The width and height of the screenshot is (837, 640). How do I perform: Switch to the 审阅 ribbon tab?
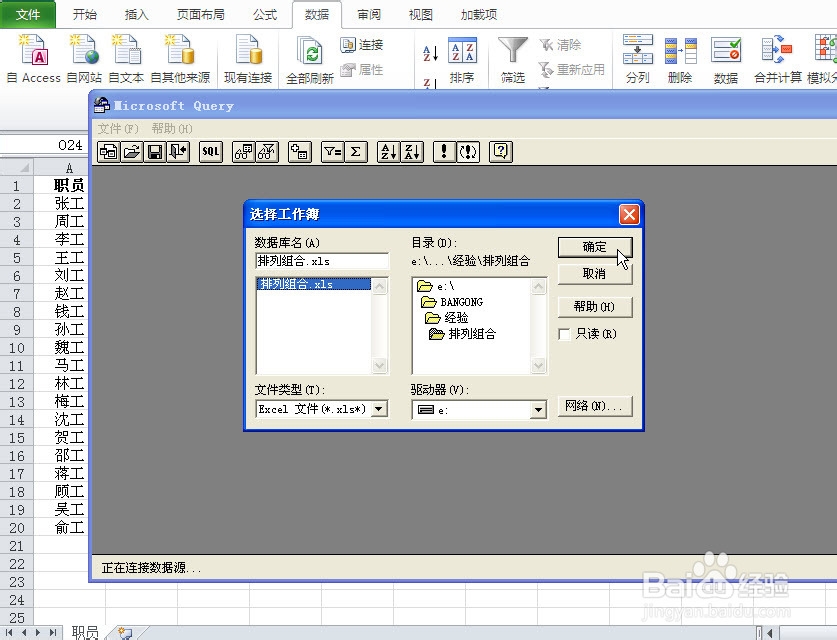[368, 14]
